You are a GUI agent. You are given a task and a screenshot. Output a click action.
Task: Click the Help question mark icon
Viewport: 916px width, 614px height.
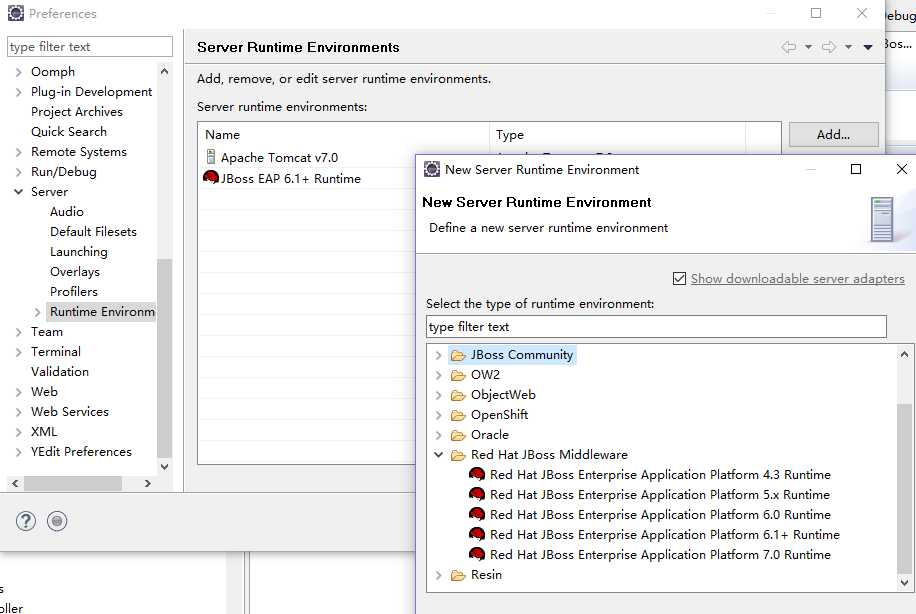(x=26, y=521)
